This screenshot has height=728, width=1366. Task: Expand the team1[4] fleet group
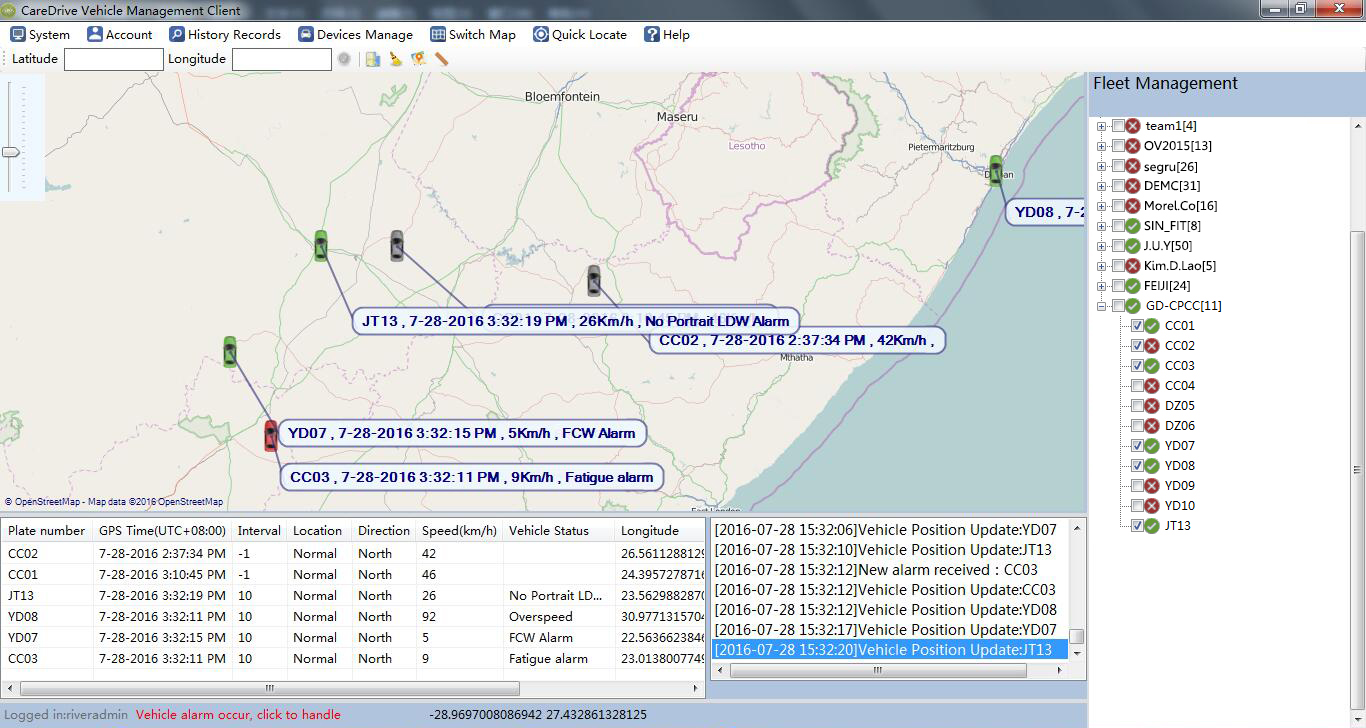pos(1101,126)
